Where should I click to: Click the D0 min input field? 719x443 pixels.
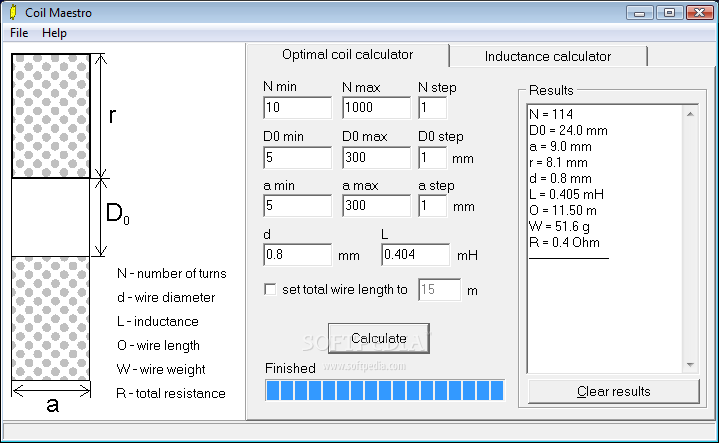298,158
